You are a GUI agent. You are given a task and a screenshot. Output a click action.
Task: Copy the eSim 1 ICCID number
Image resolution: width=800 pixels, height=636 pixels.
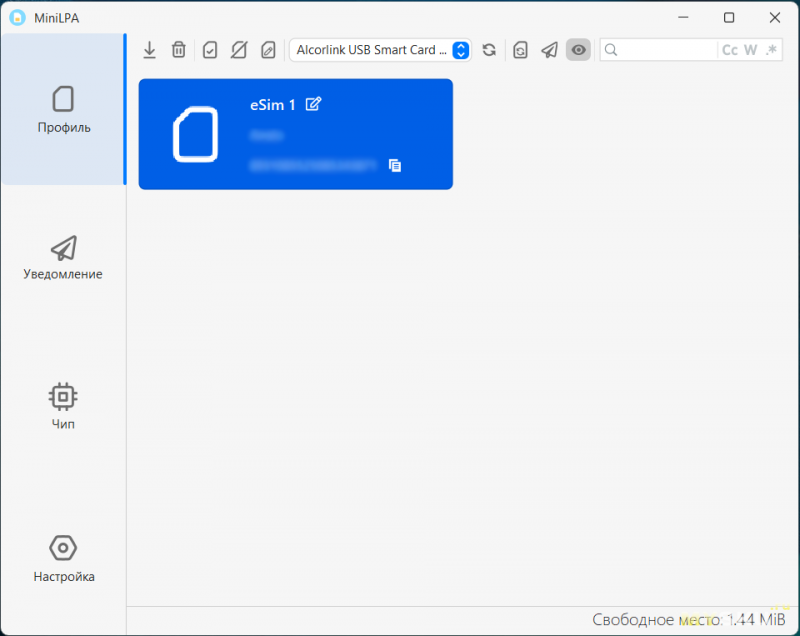(x=395, y=165)
